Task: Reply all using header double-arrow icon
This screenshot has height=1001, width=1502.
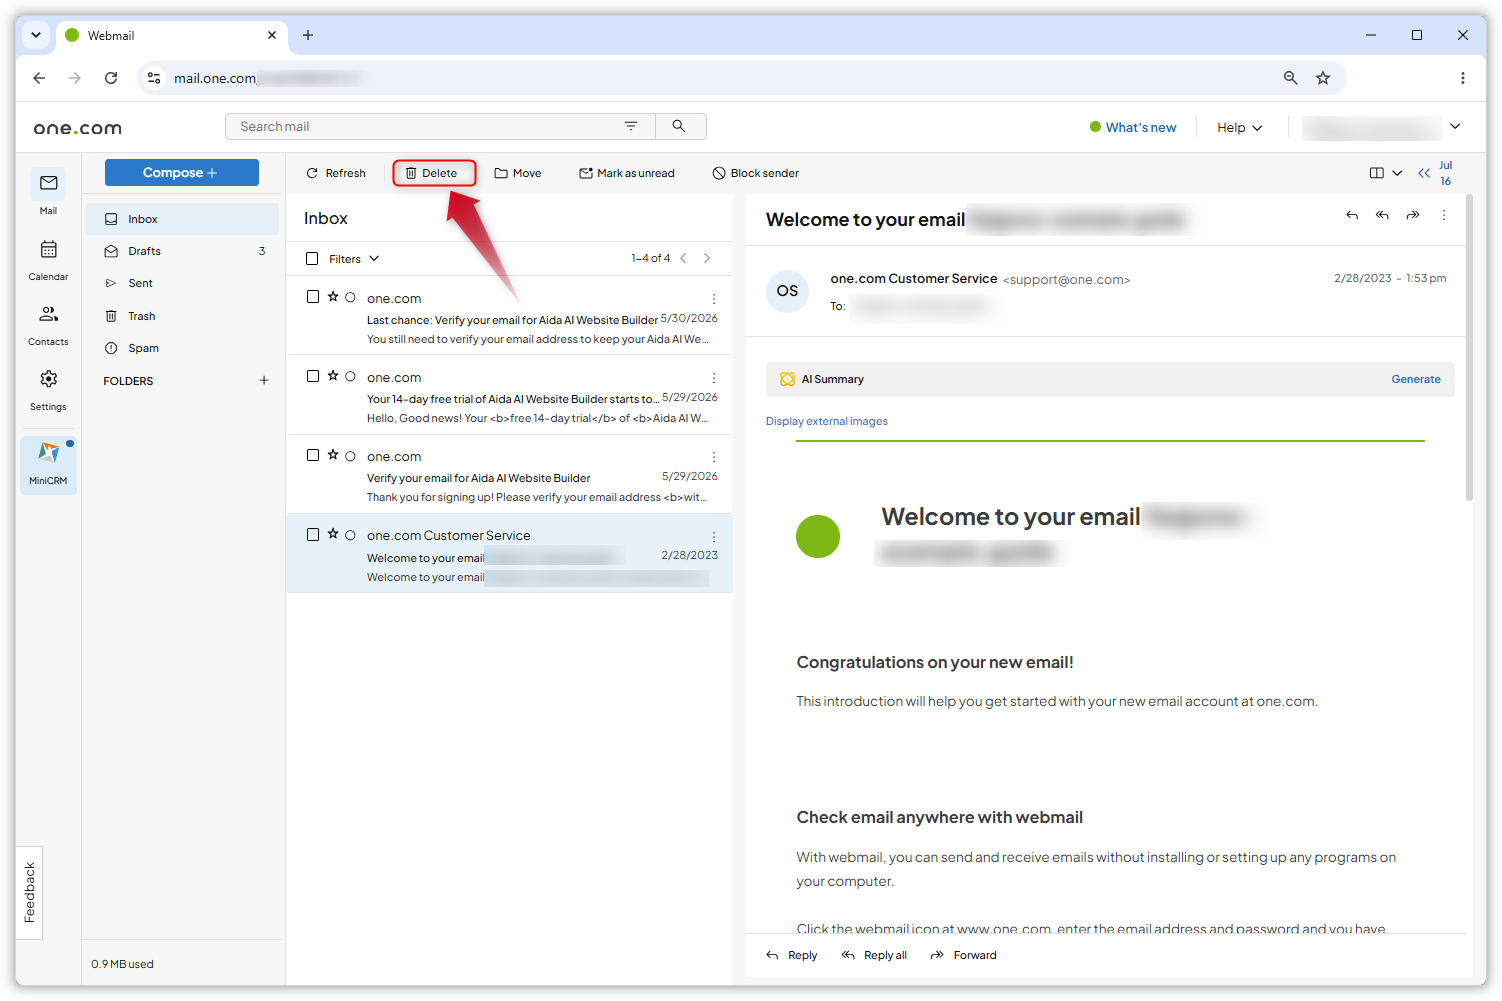Action: [1382, 215]
